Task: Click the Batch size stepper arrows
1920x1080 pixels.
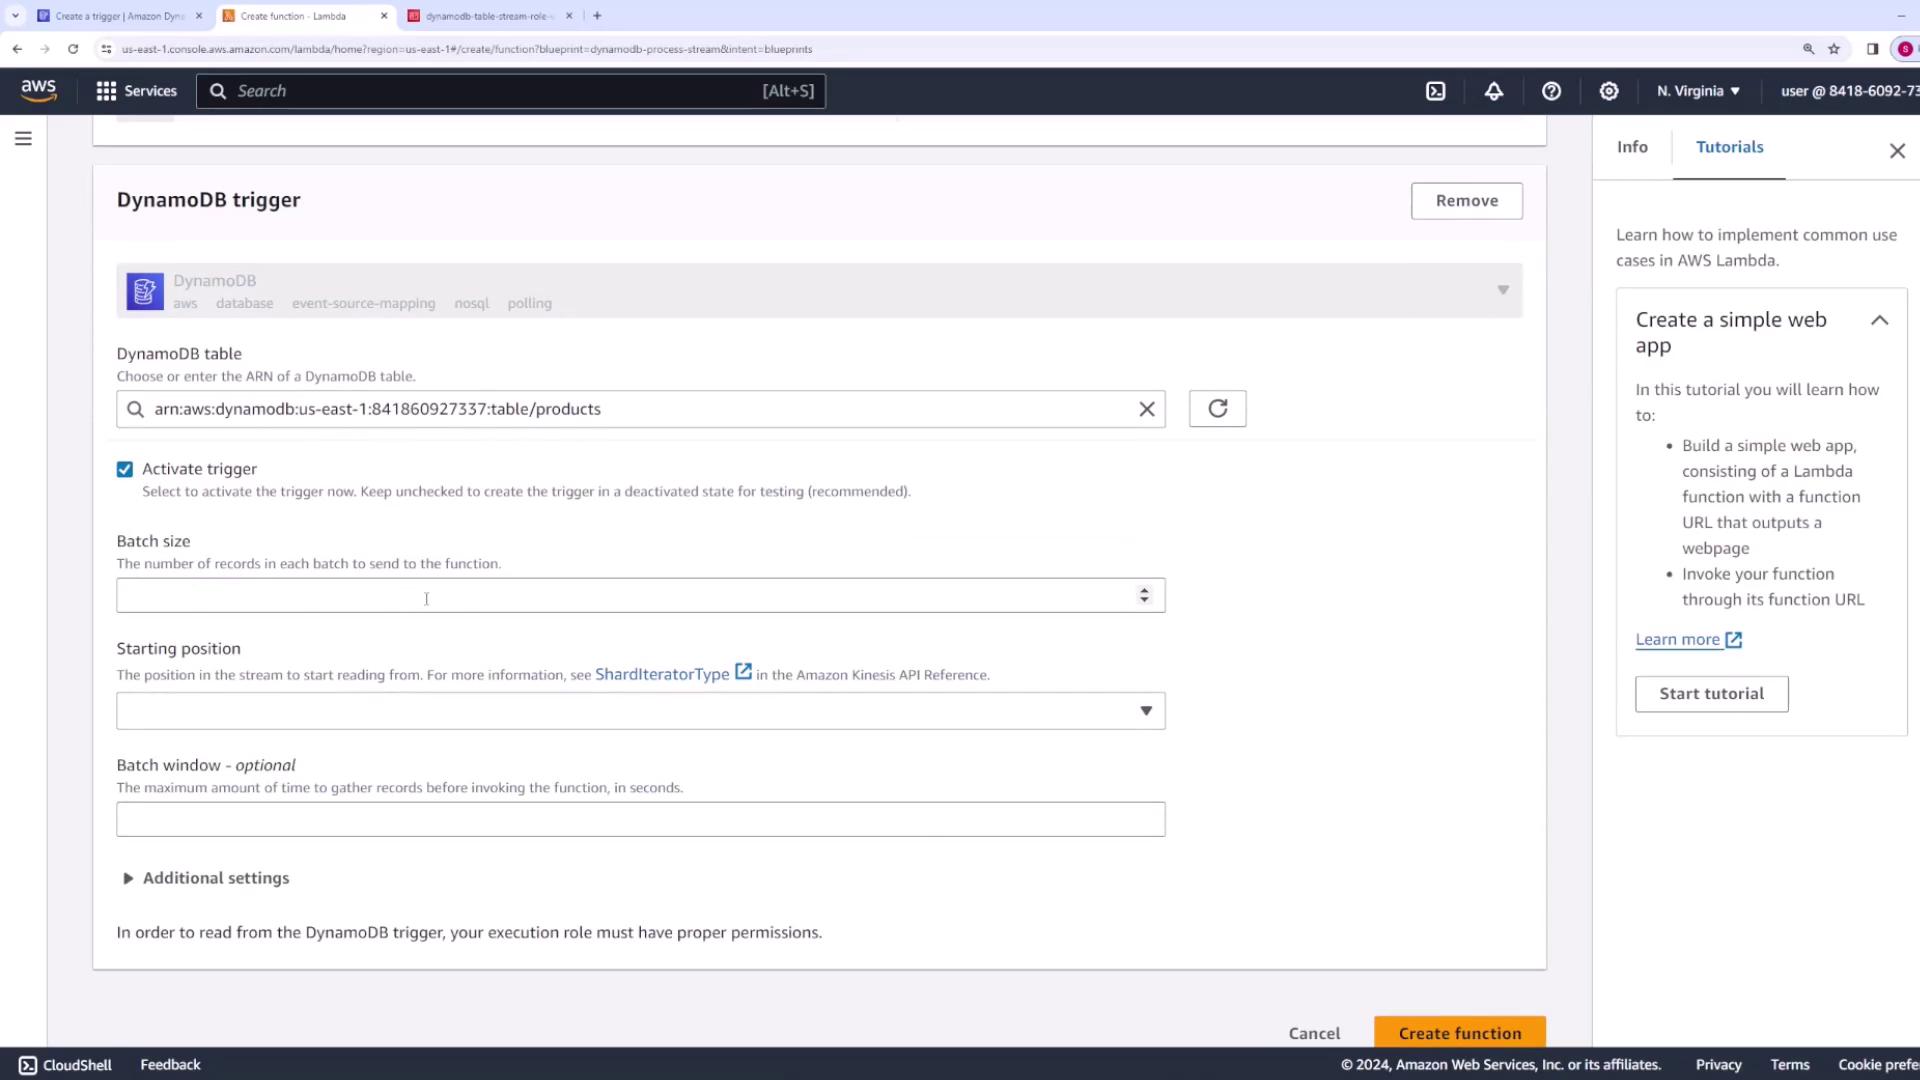Action: [1144, 595]
